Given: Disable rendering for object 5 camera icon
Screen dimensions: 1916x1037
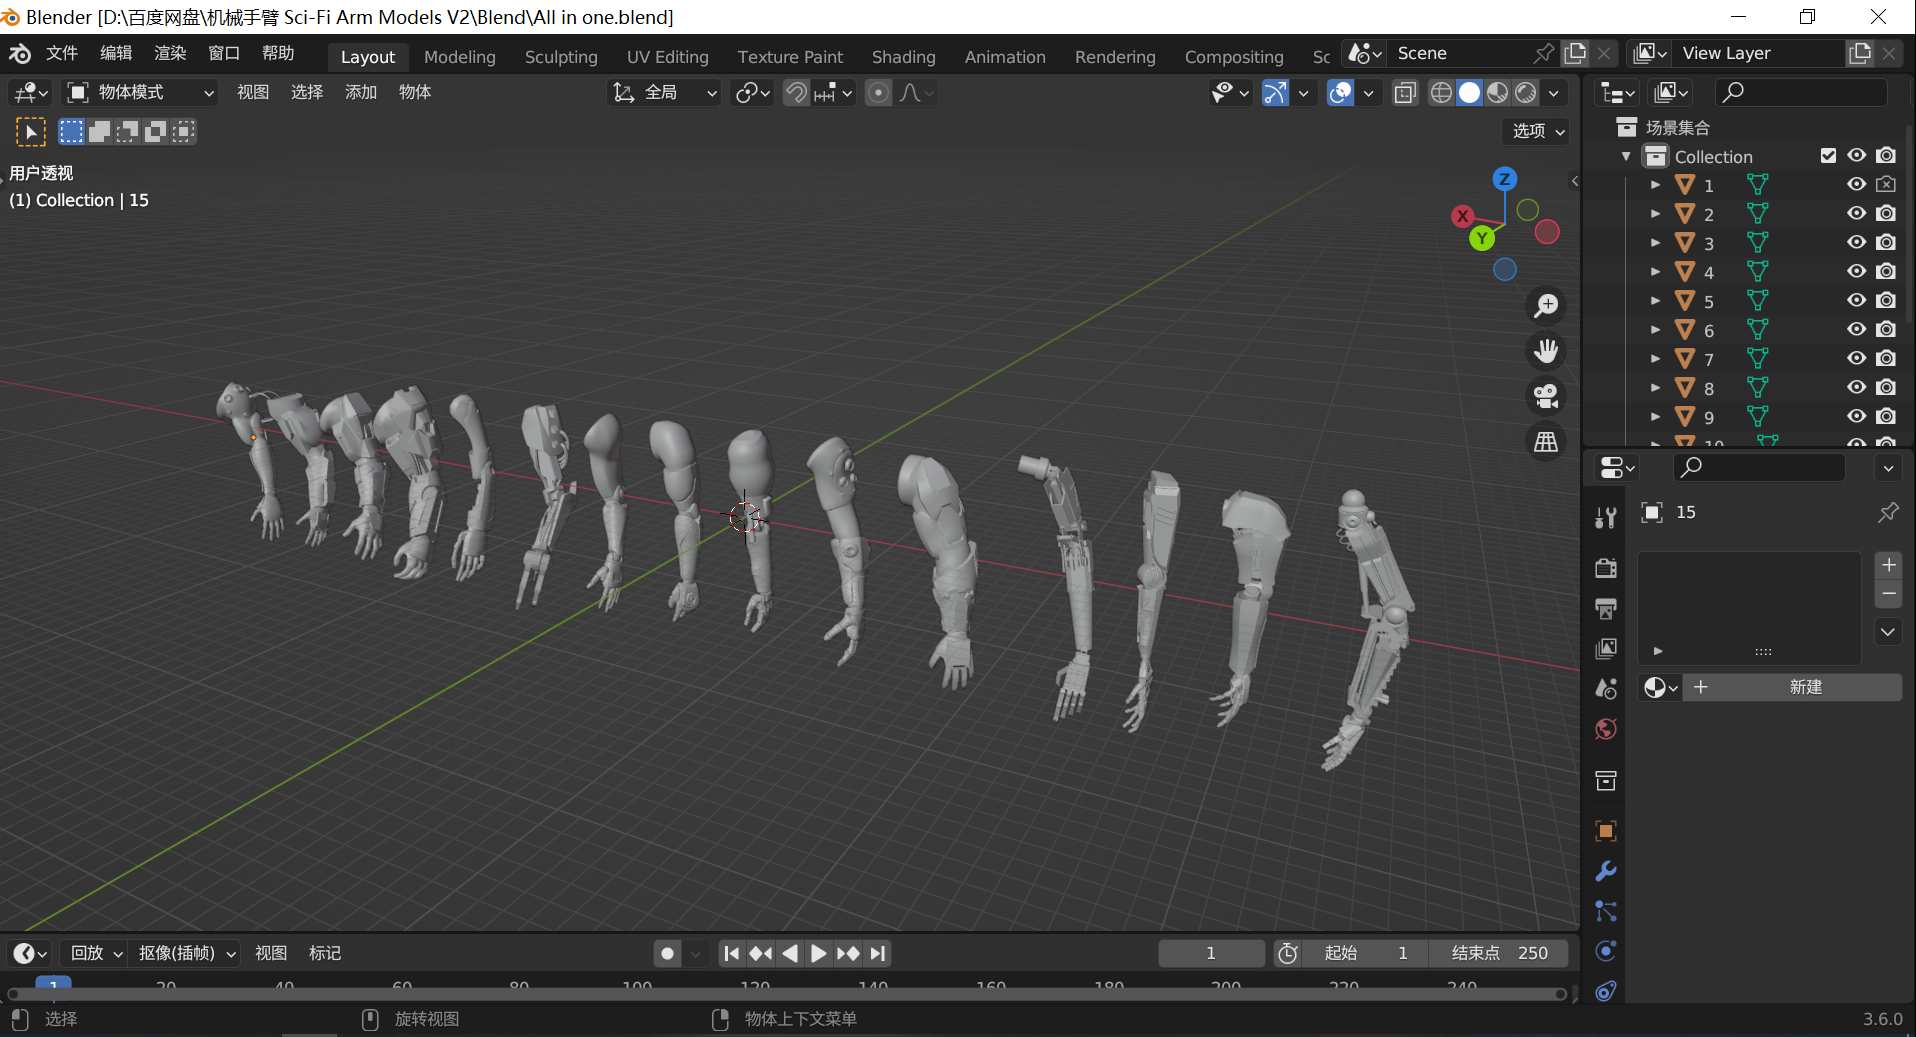Looking at the screenshot, I should point(1886,300).
